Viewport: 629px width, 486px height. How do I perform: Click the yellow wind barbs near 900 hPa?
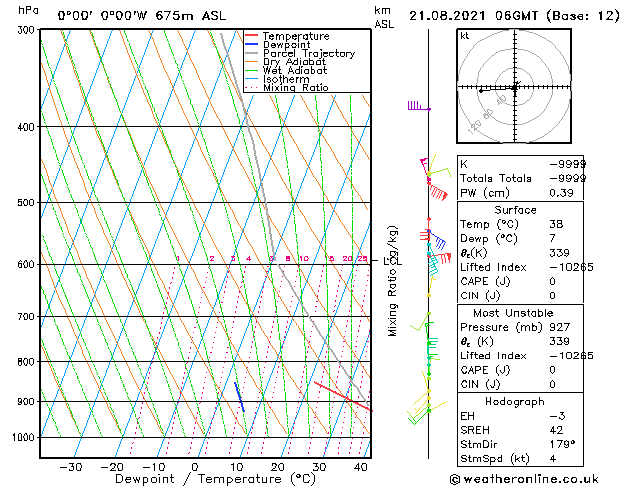click(x=421, y=411)
